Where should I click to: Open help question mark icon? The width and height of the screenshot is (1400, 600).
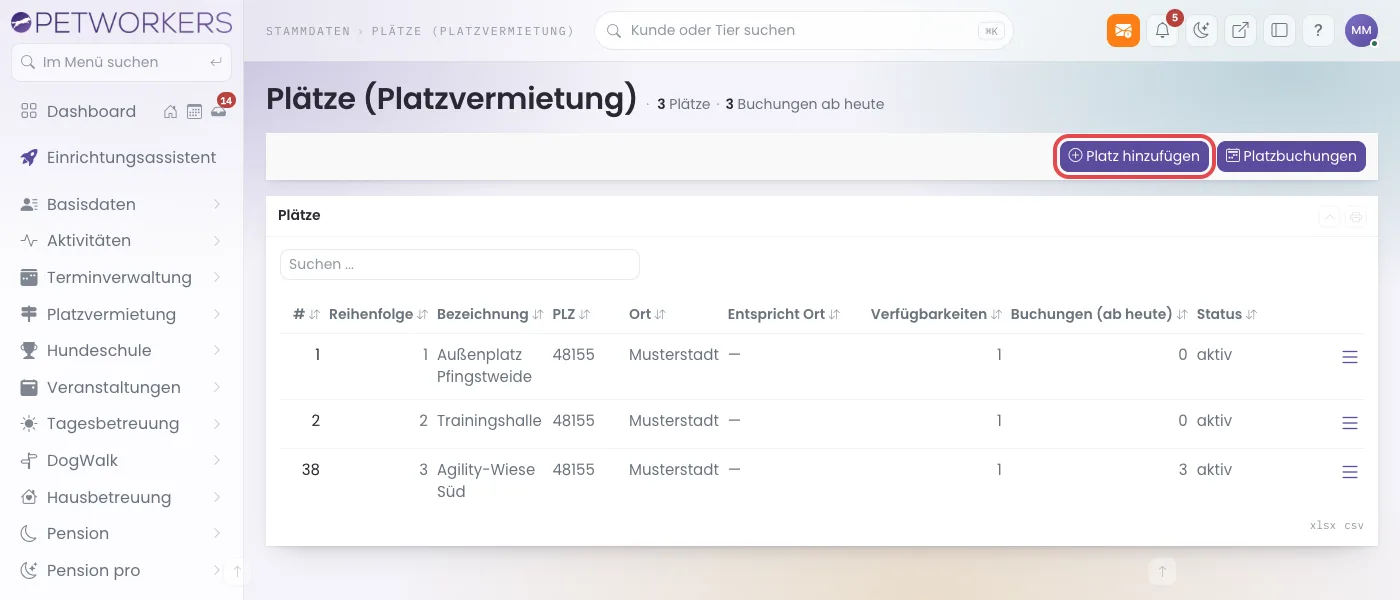[x=1318, y=31]
